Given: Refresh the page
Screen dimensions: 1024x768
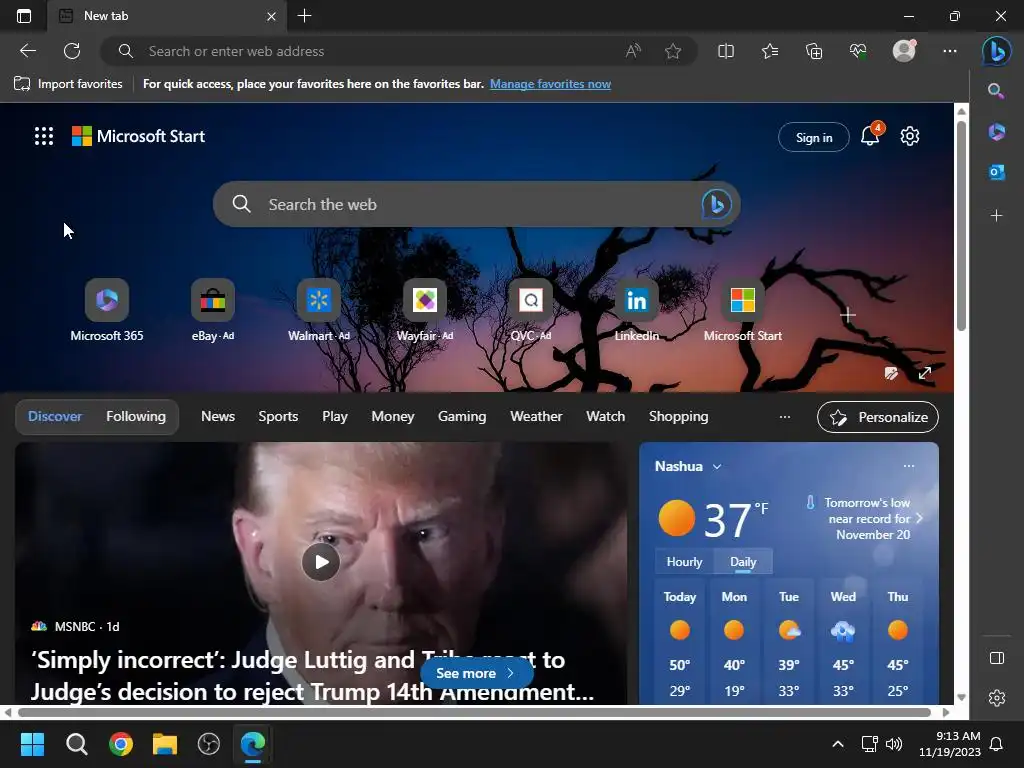Looking at the screenshot, I should click(72, 51).
